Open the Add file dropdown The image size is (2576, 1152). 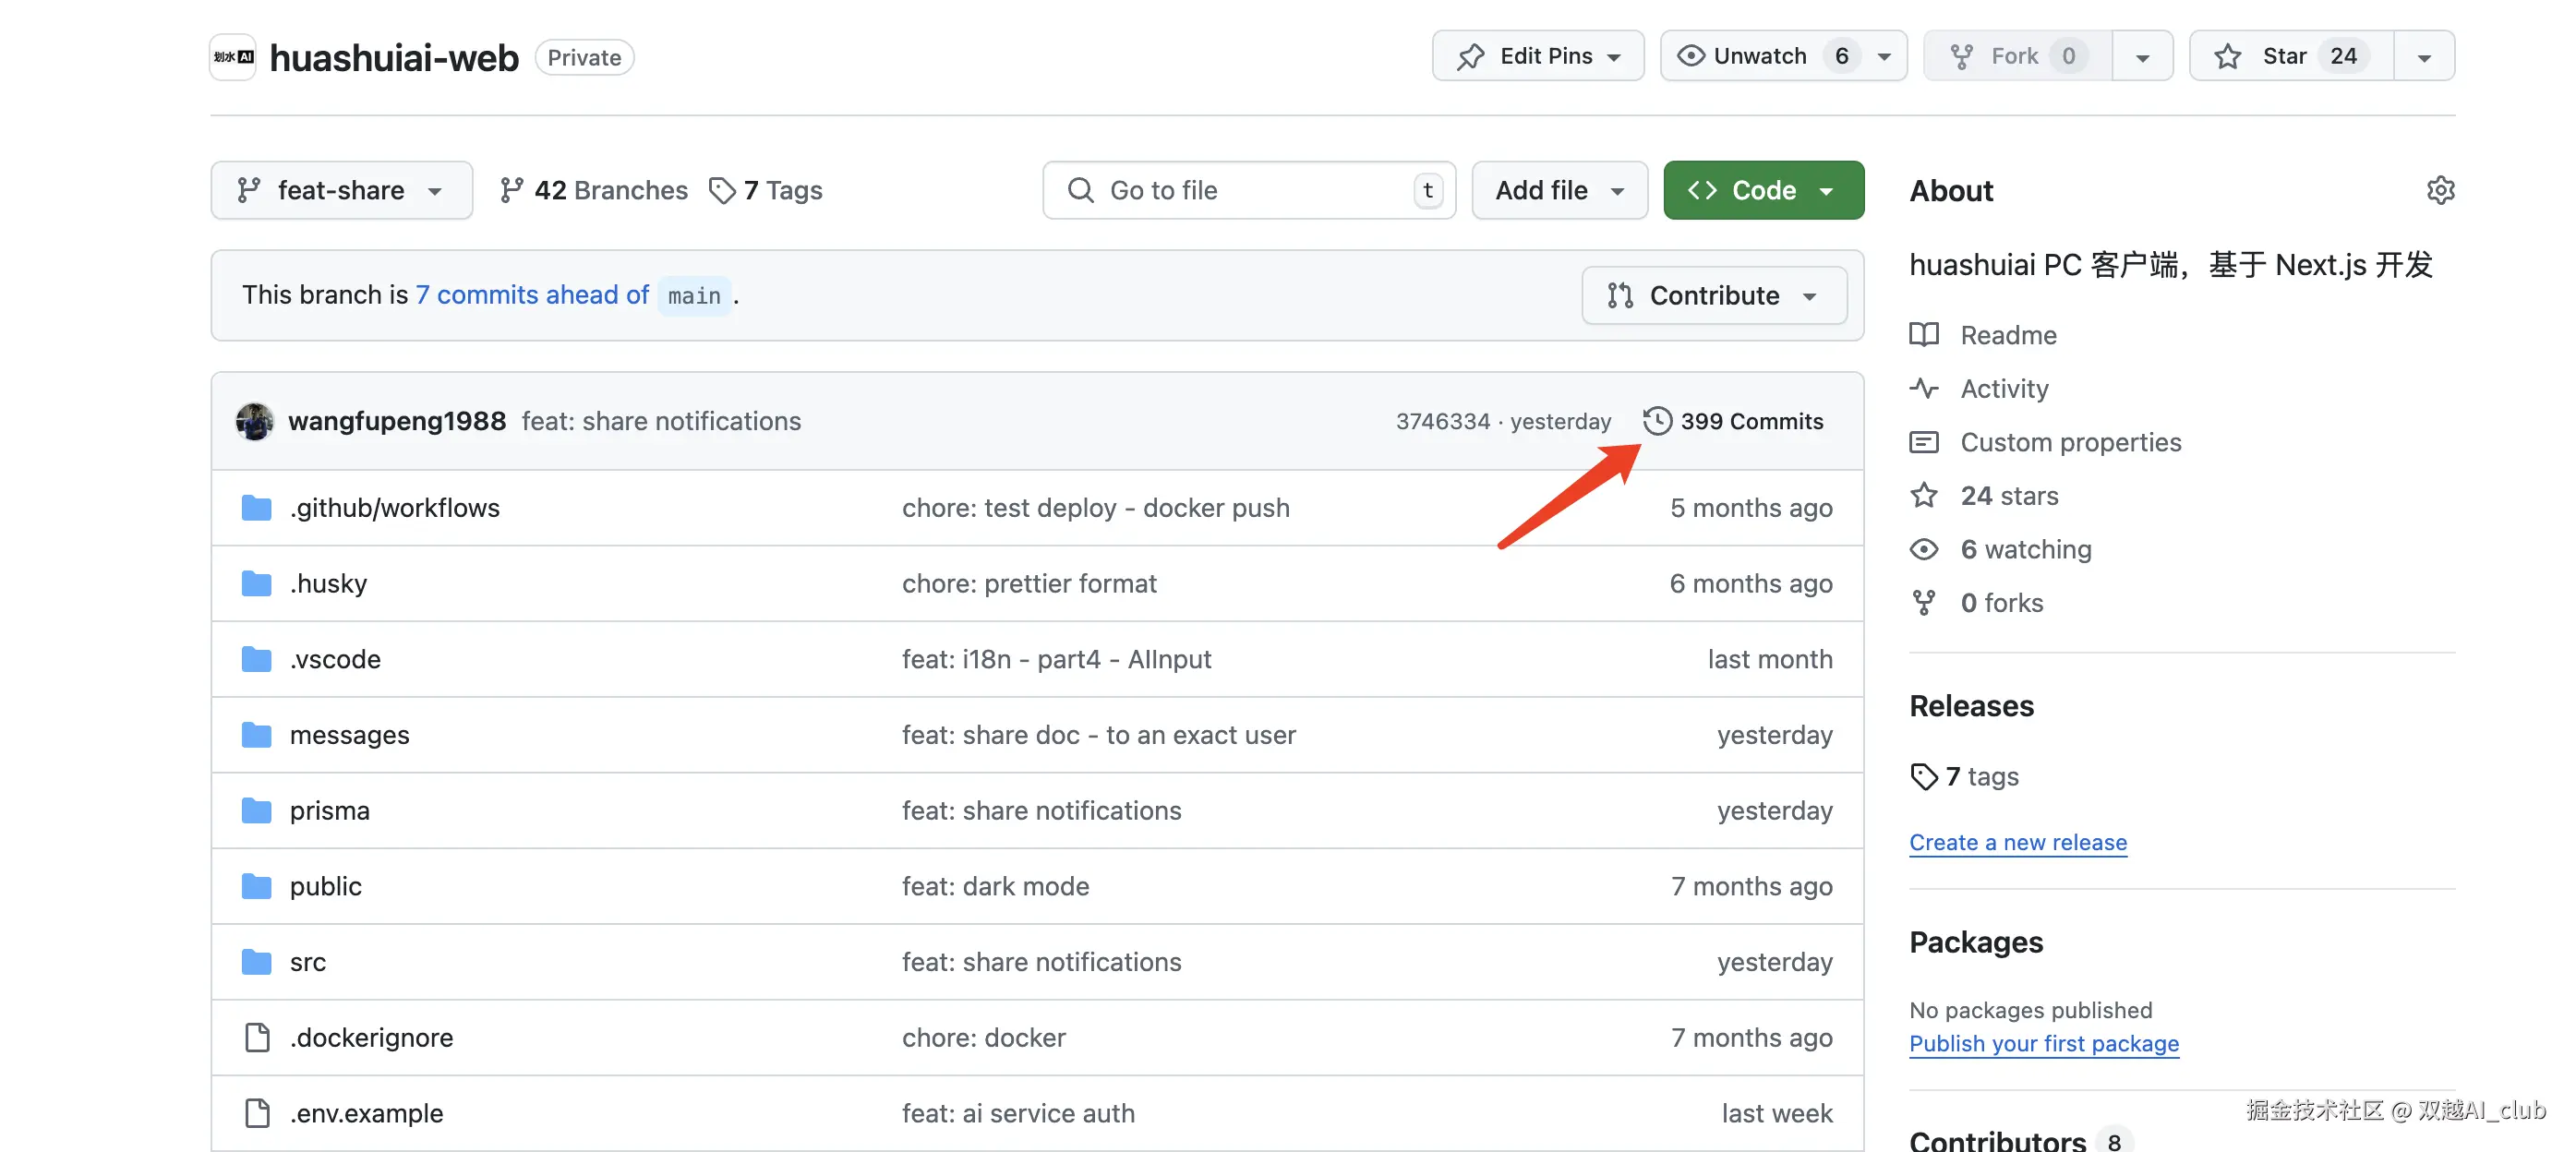(1559, 190)
